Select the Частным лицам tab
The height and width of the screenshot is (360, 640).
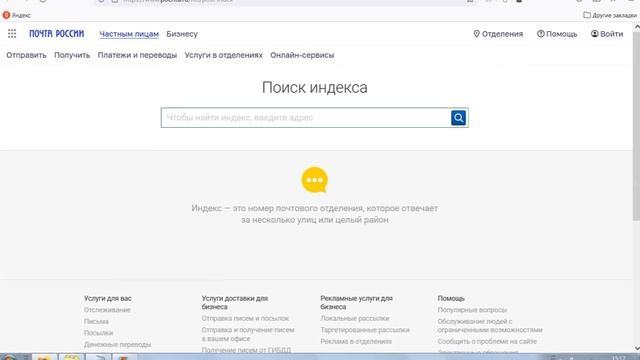coord(129,34)
